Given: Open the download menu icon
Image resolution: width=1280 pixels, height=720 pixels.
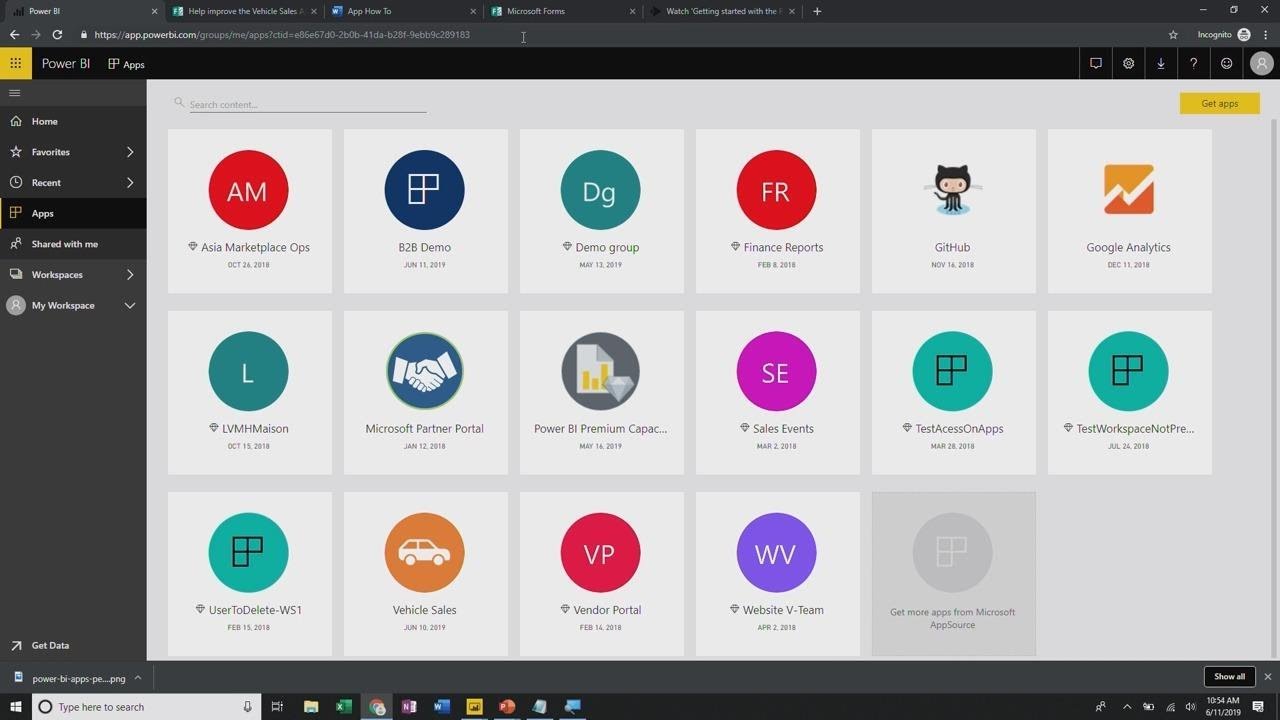Looking at the screenshot, I should [x=1161, y=63].
